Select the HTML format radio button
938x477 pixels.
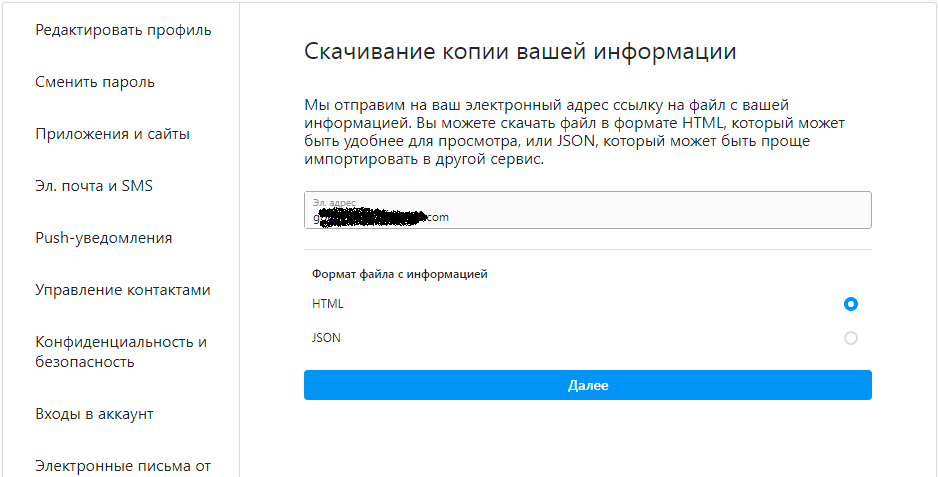click(851, 304)
